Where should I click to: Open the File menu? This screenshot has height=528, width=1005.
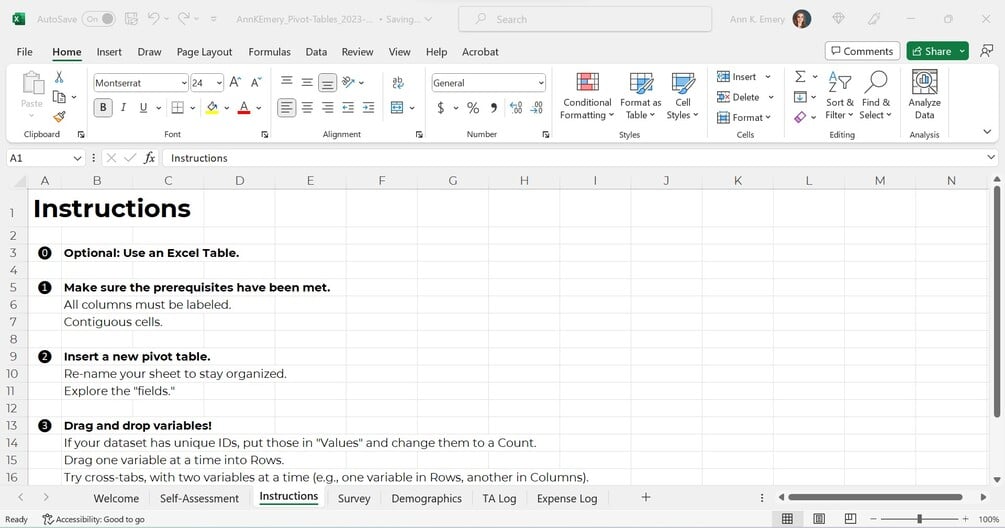click(x=24, y=52)
